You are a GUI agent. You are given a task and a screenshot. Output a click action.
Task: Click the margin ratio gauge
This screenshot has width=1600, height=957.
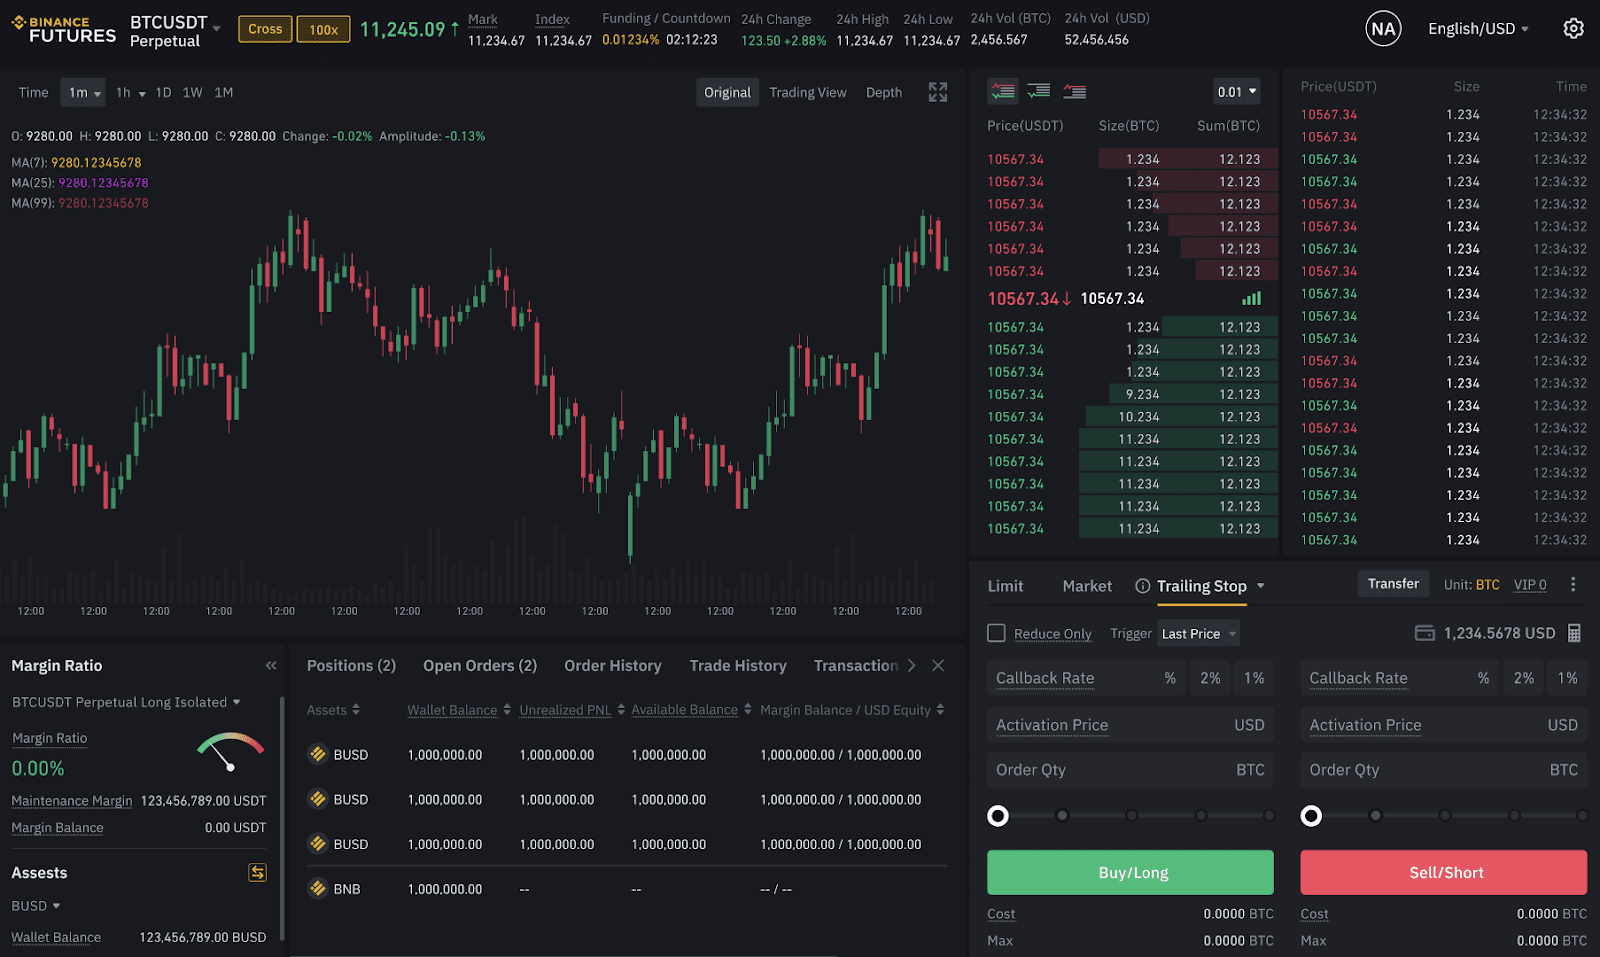[231, 752]
